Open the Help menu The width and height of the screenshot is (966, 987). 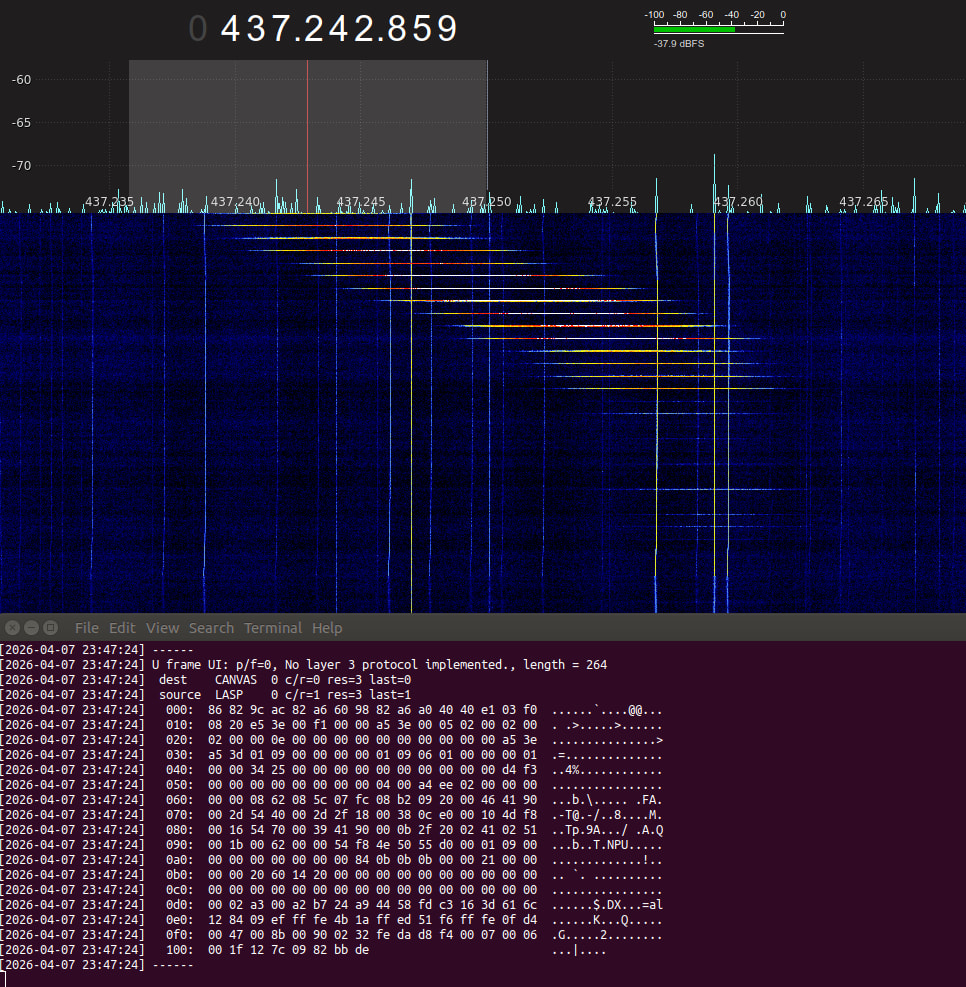pyautogui.click(x=327, y=628)
